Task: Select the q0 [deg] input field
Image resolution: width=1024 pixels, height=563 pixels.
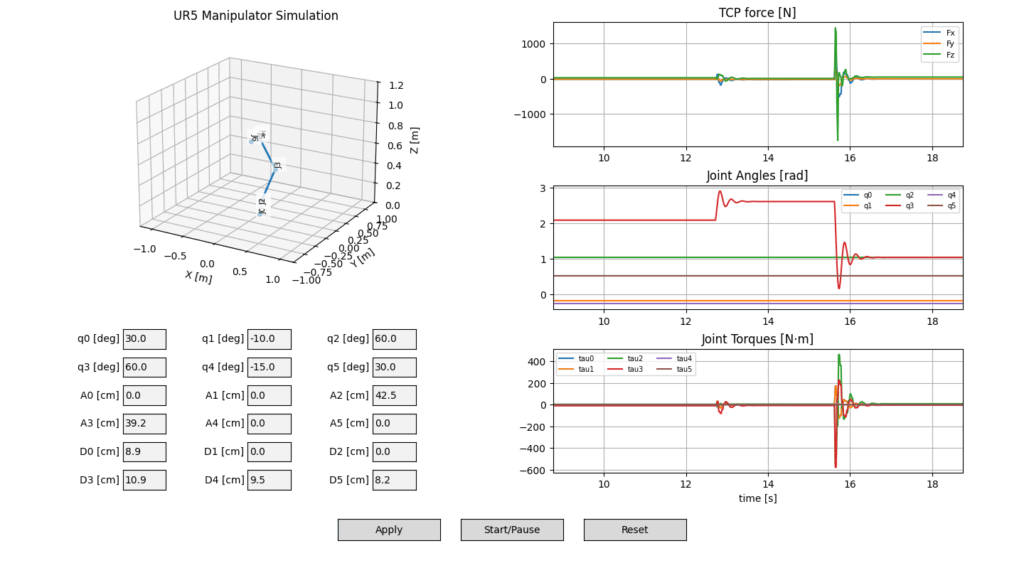Action: 144,339
